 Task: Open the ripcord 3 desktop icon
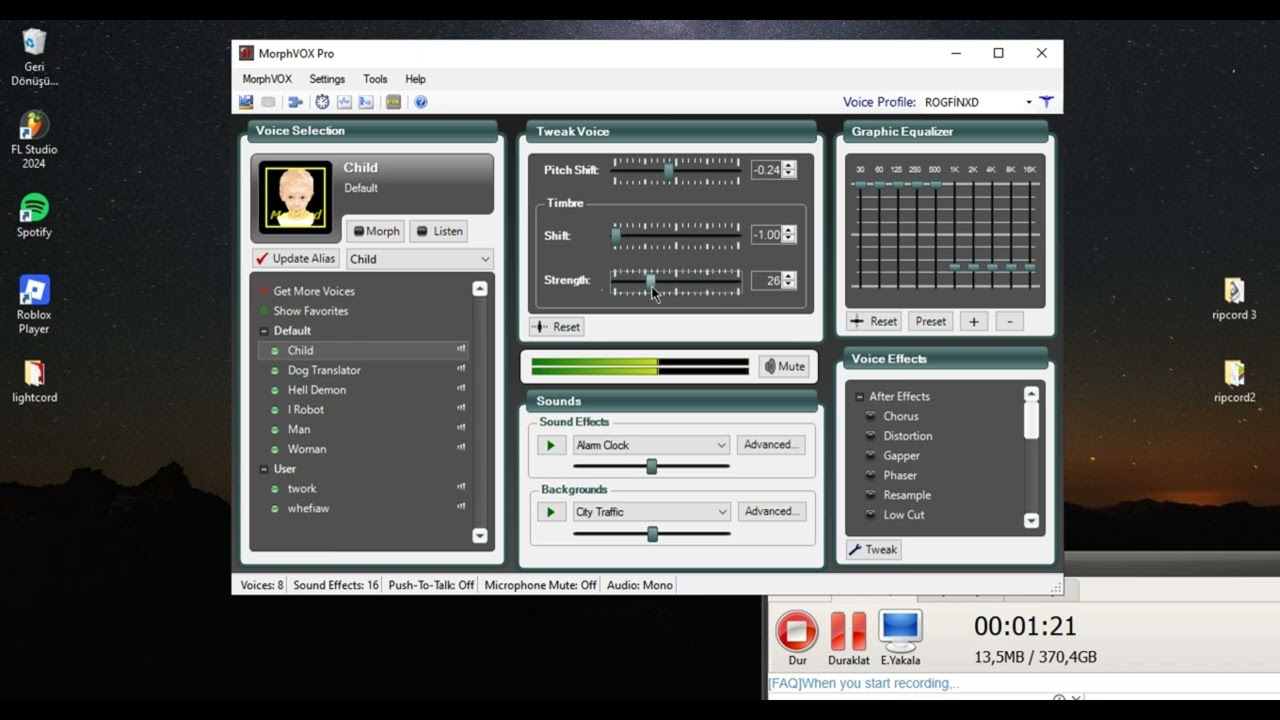point(1234,298)
